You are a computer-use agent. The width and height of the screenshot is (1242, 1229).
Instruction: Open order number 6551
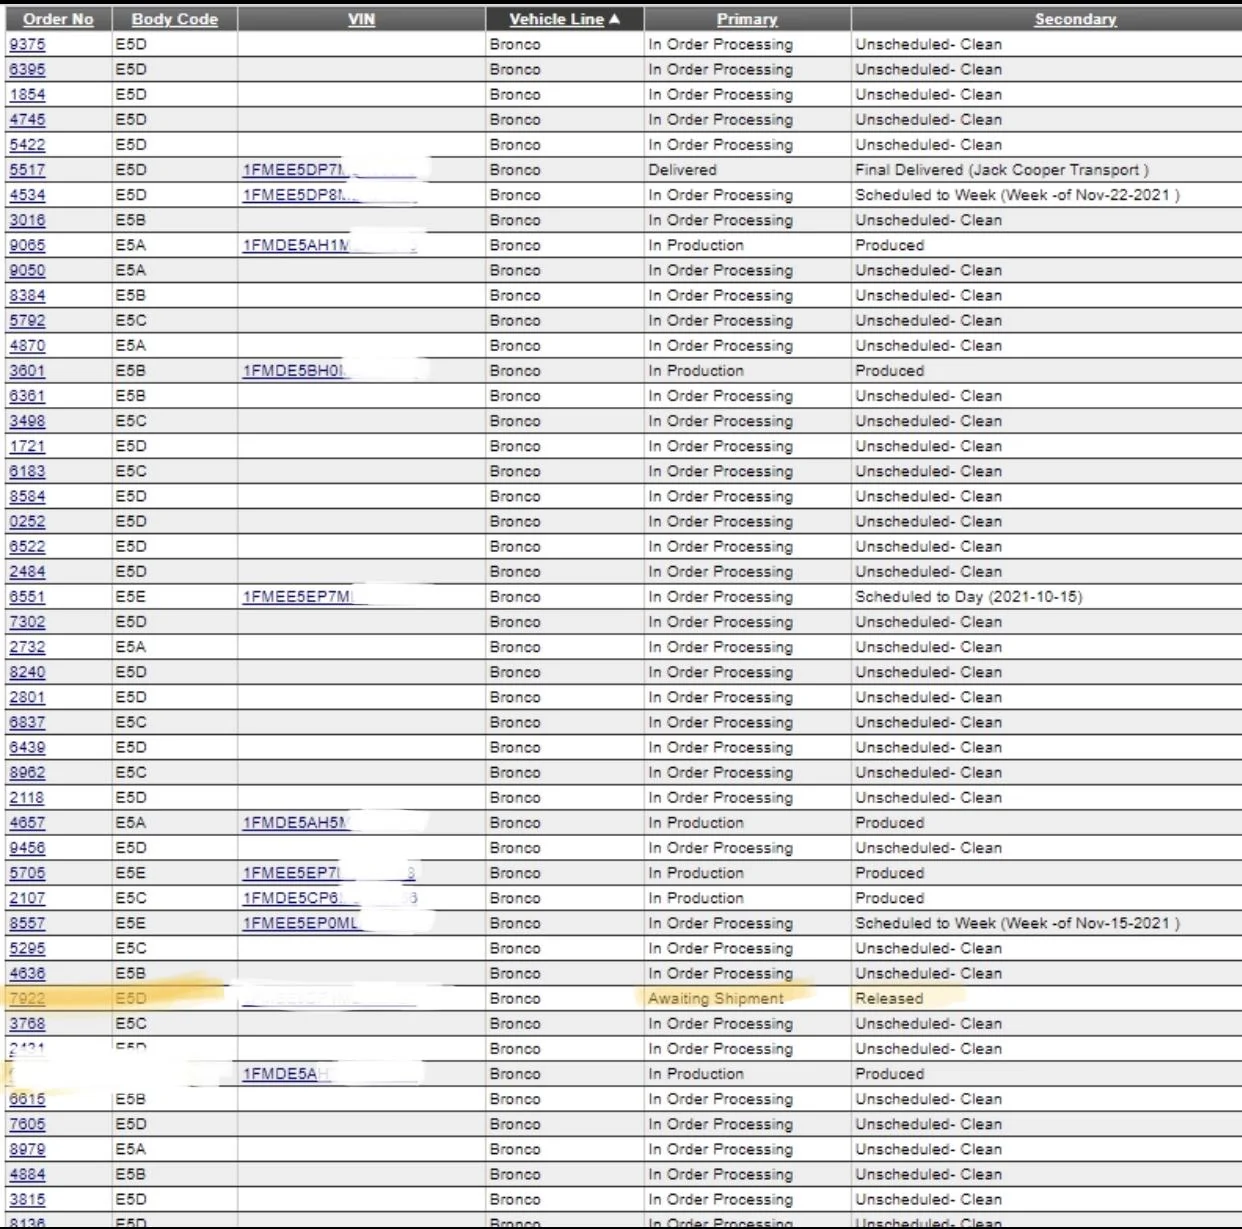pos(27,597)
